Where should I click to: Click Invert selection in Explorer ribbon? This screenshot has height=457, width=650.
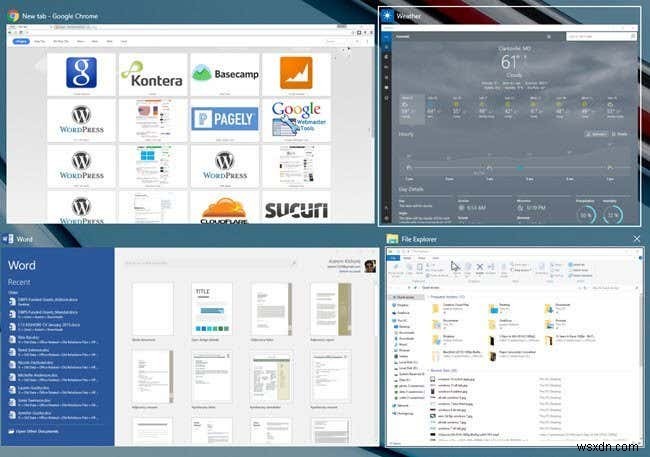tap(580, 275)
